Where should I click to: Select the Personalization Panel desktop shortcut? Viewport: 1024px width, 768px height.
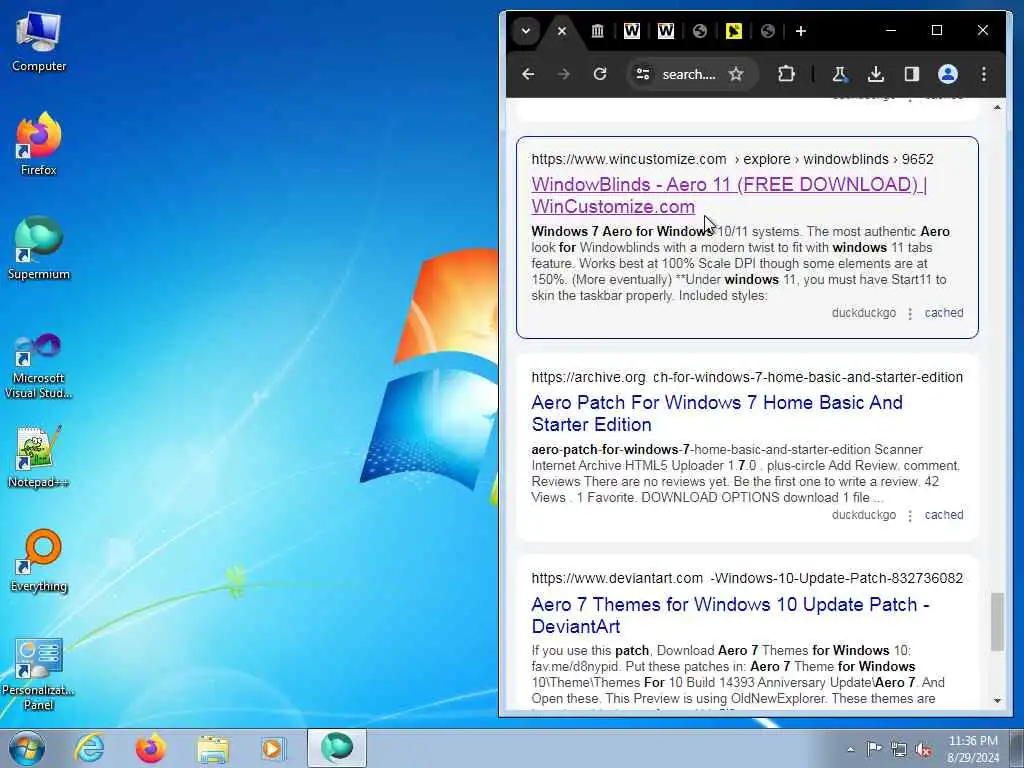[39, 674]
